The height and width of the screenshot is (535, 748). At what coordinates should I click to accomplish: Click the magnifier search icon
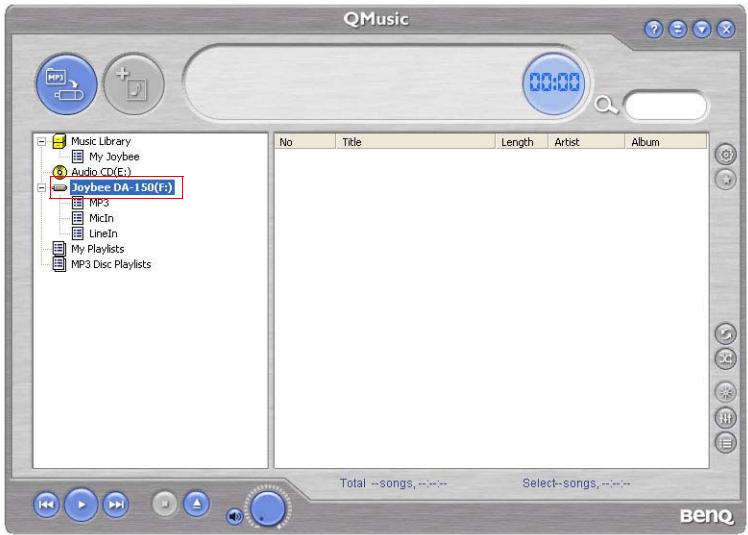pyautogui.click(x=606, y=105)
